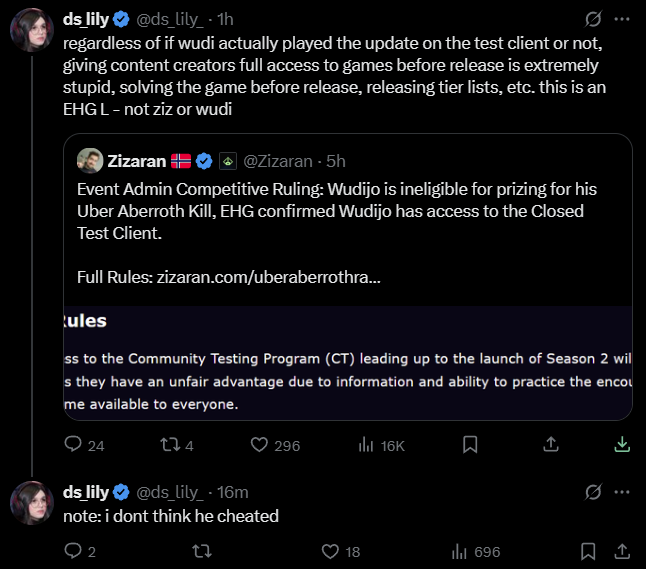Click the green download icon

[622, 444]
